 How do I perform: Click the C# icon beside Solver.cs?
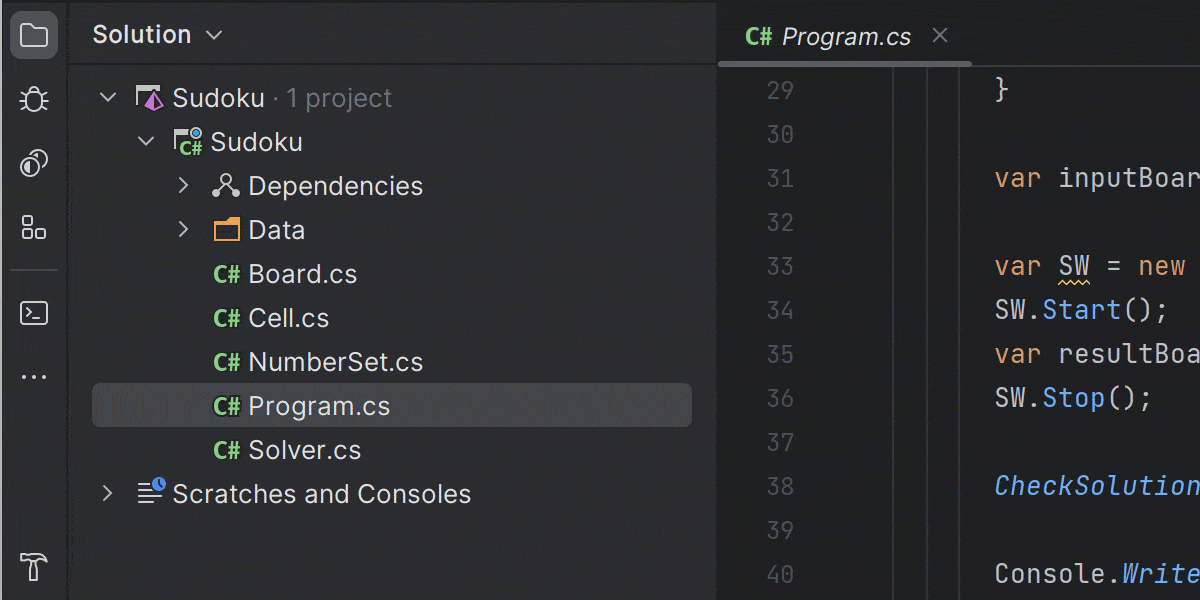pos(226,449)
